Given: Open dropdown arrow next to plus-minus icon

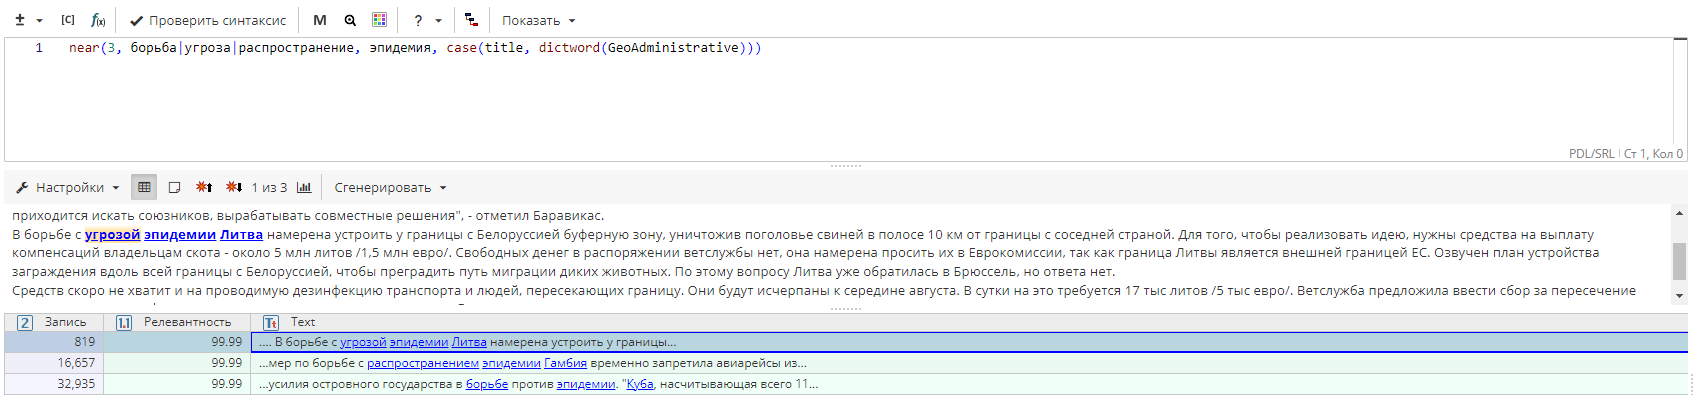Looking at the screenshot, I should coord(39,20).
